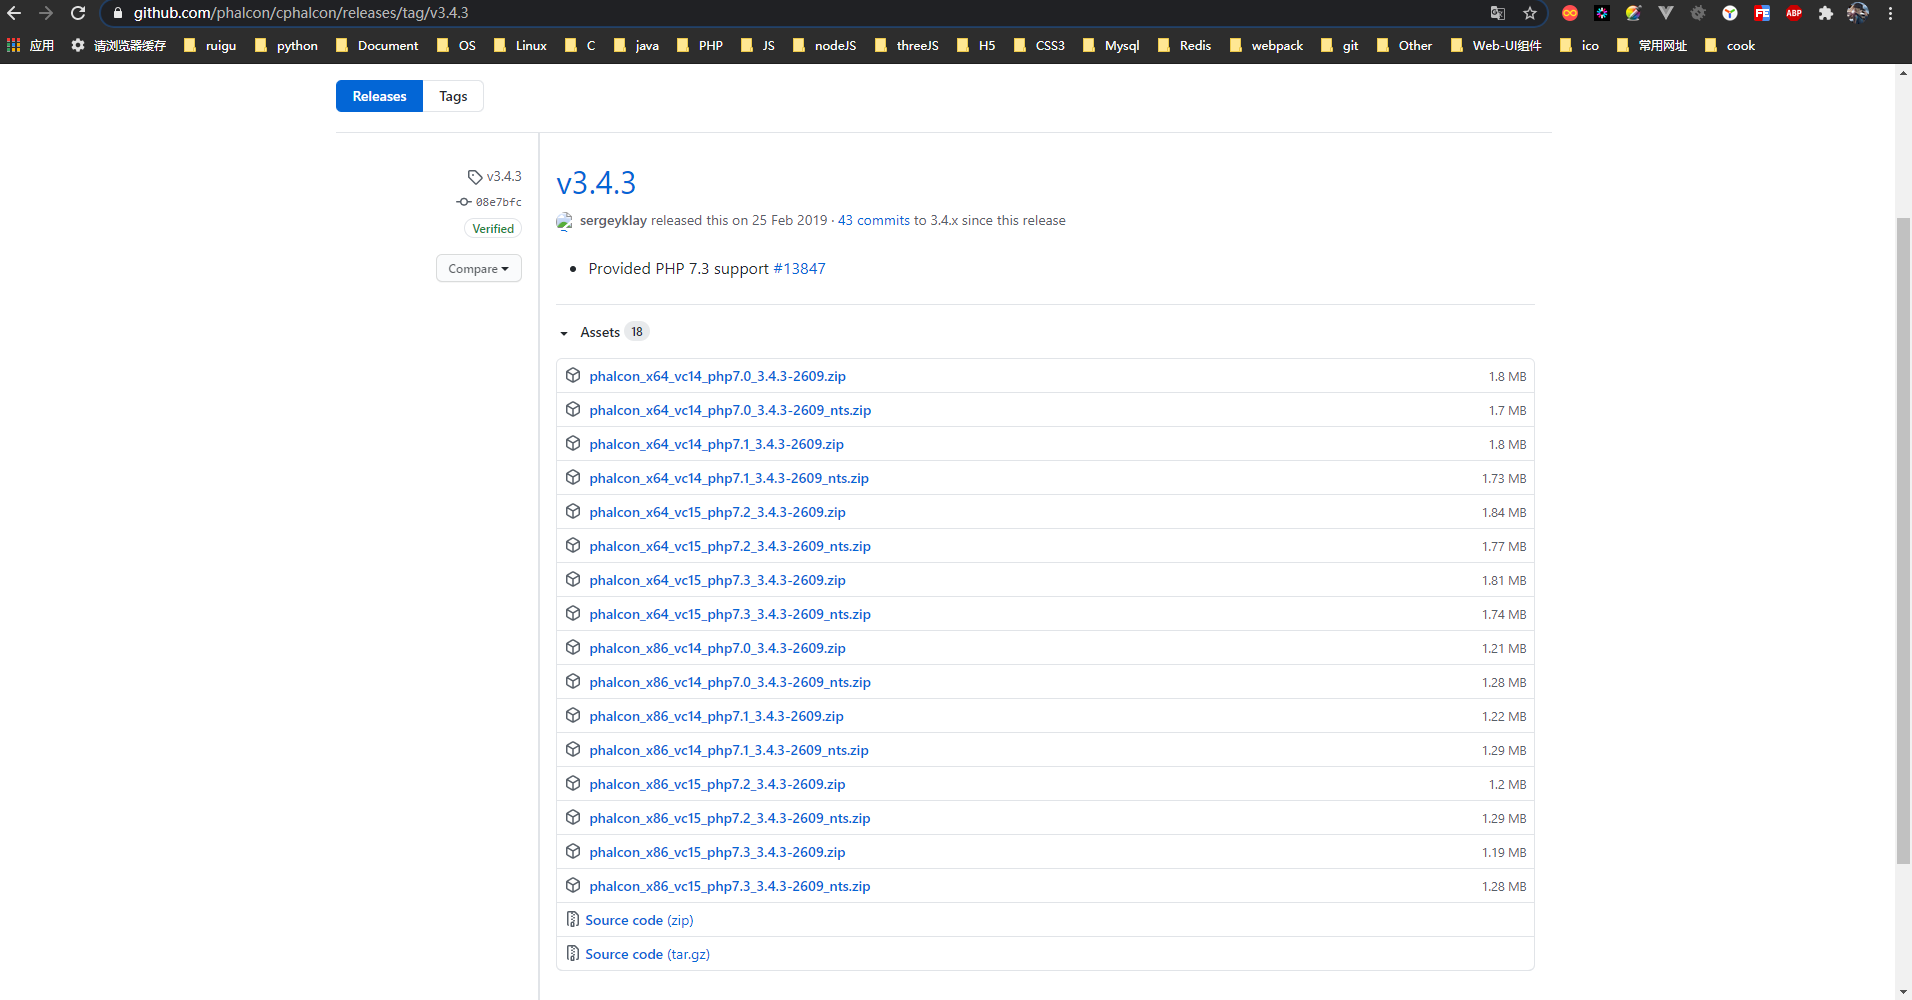Click sergeyklay's avatar image
The width and height of the screenshot is (1912, 1000).
565,221
